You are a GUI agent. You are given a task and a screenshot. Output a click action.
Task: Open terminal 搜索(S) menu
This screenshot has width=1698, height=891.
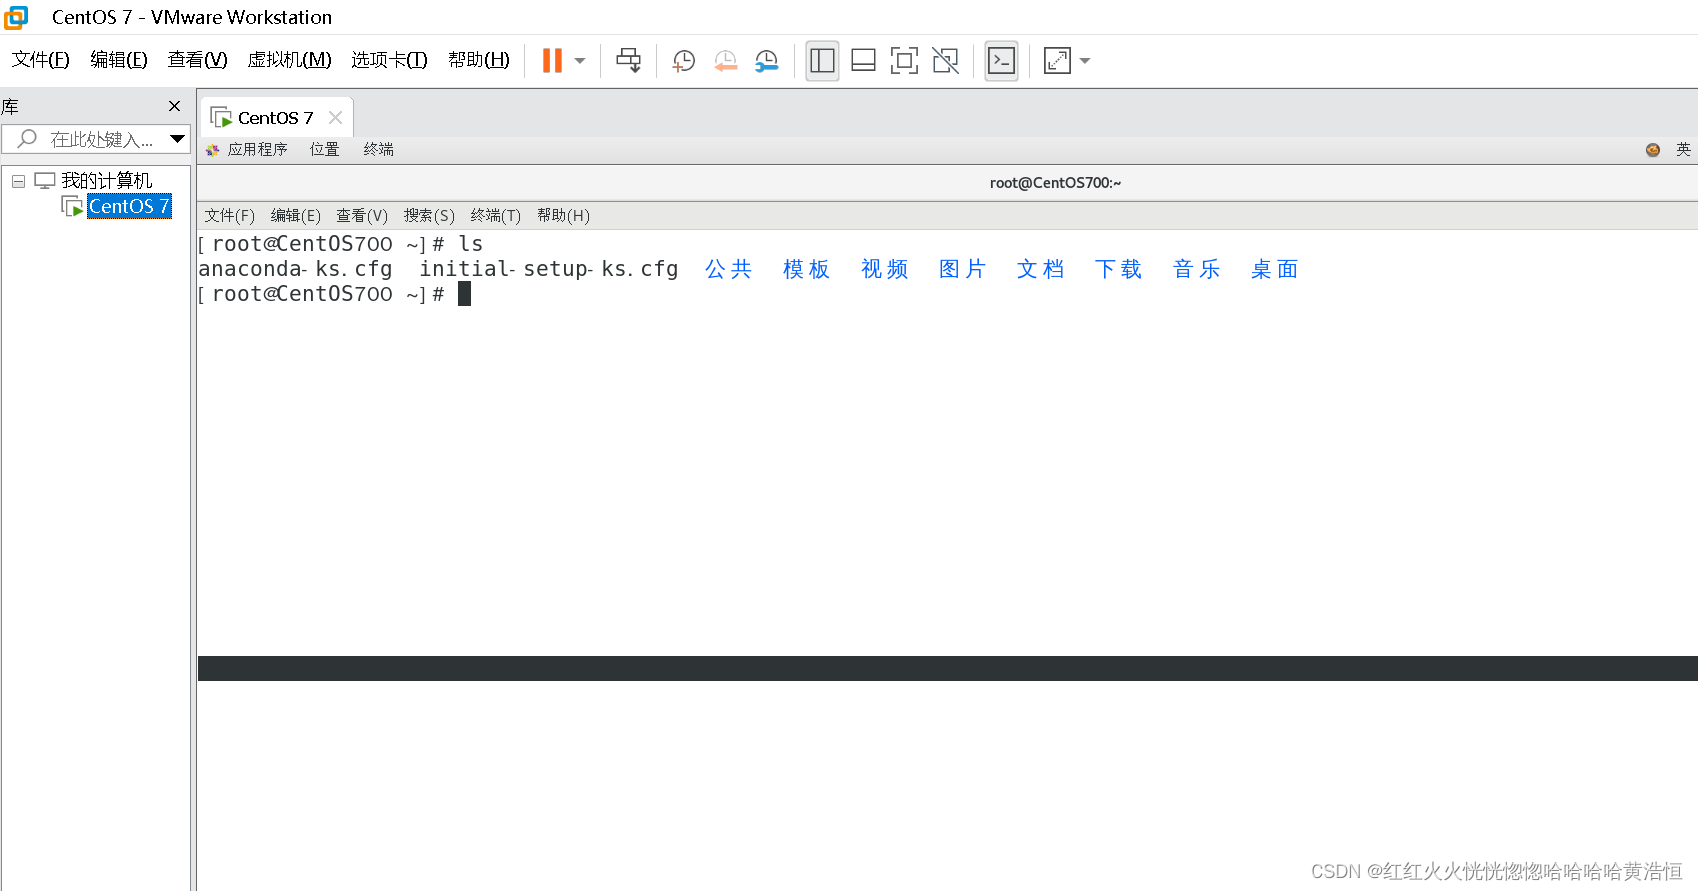click(429, 216)
